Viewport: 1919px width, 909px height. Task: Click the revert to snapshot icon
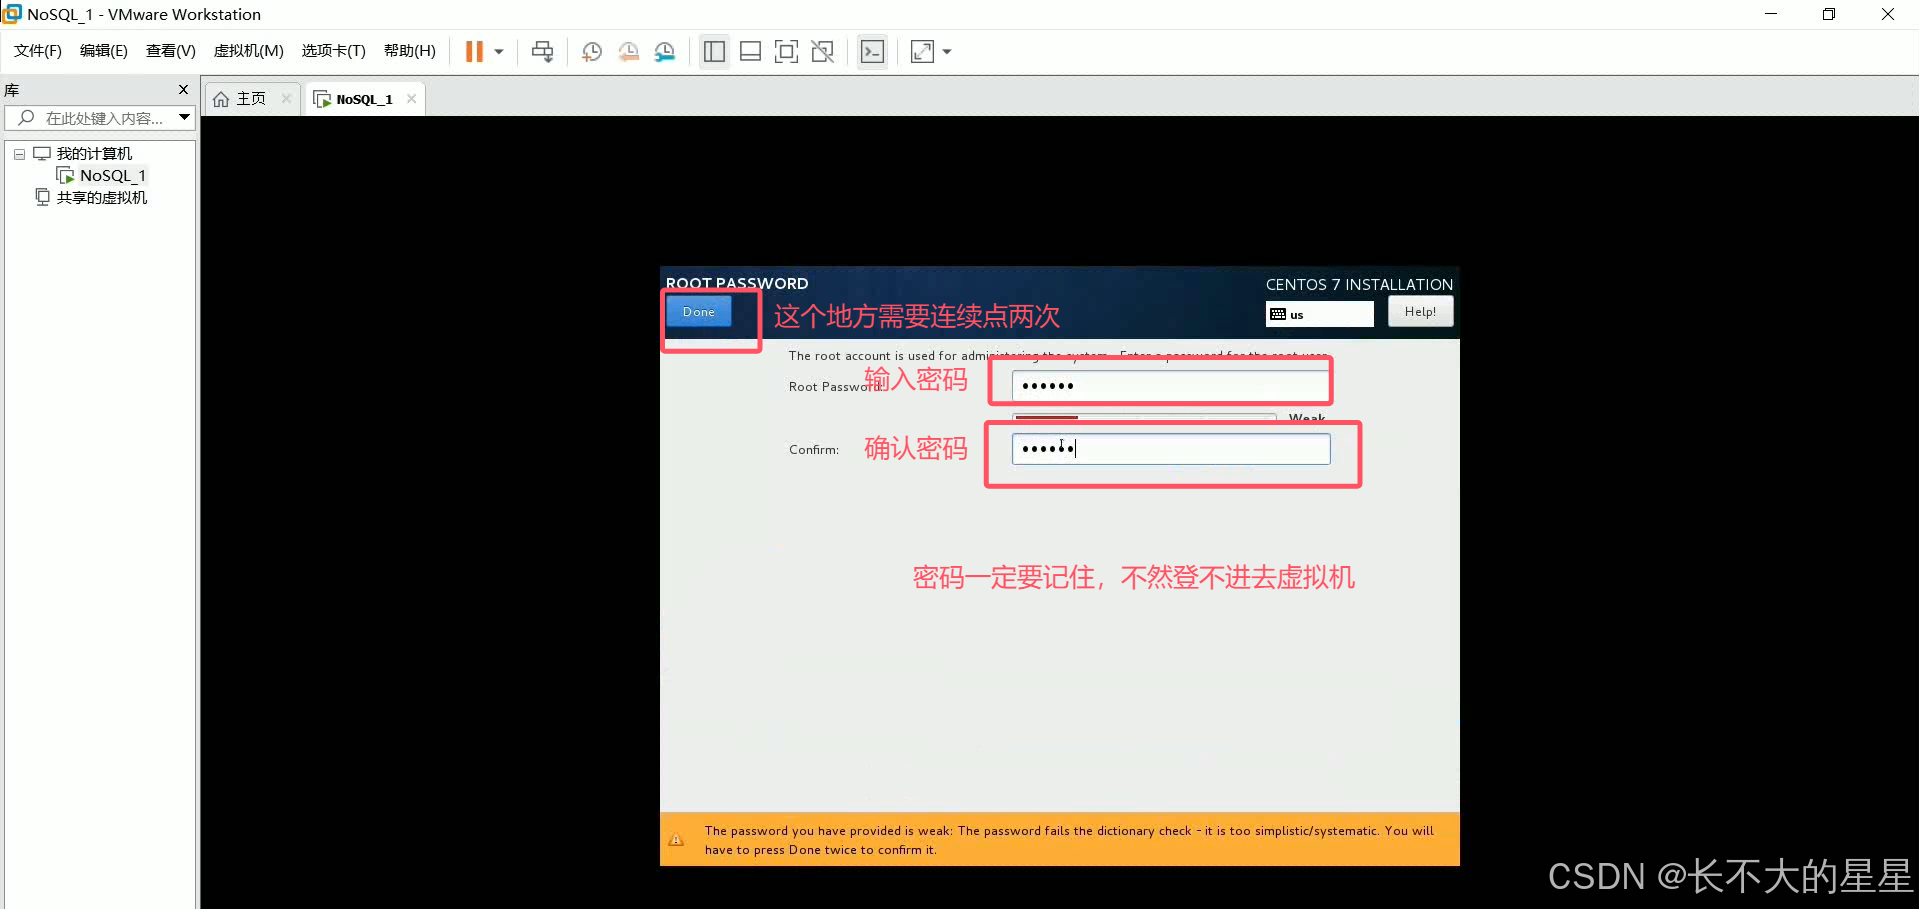click(628, 52)
